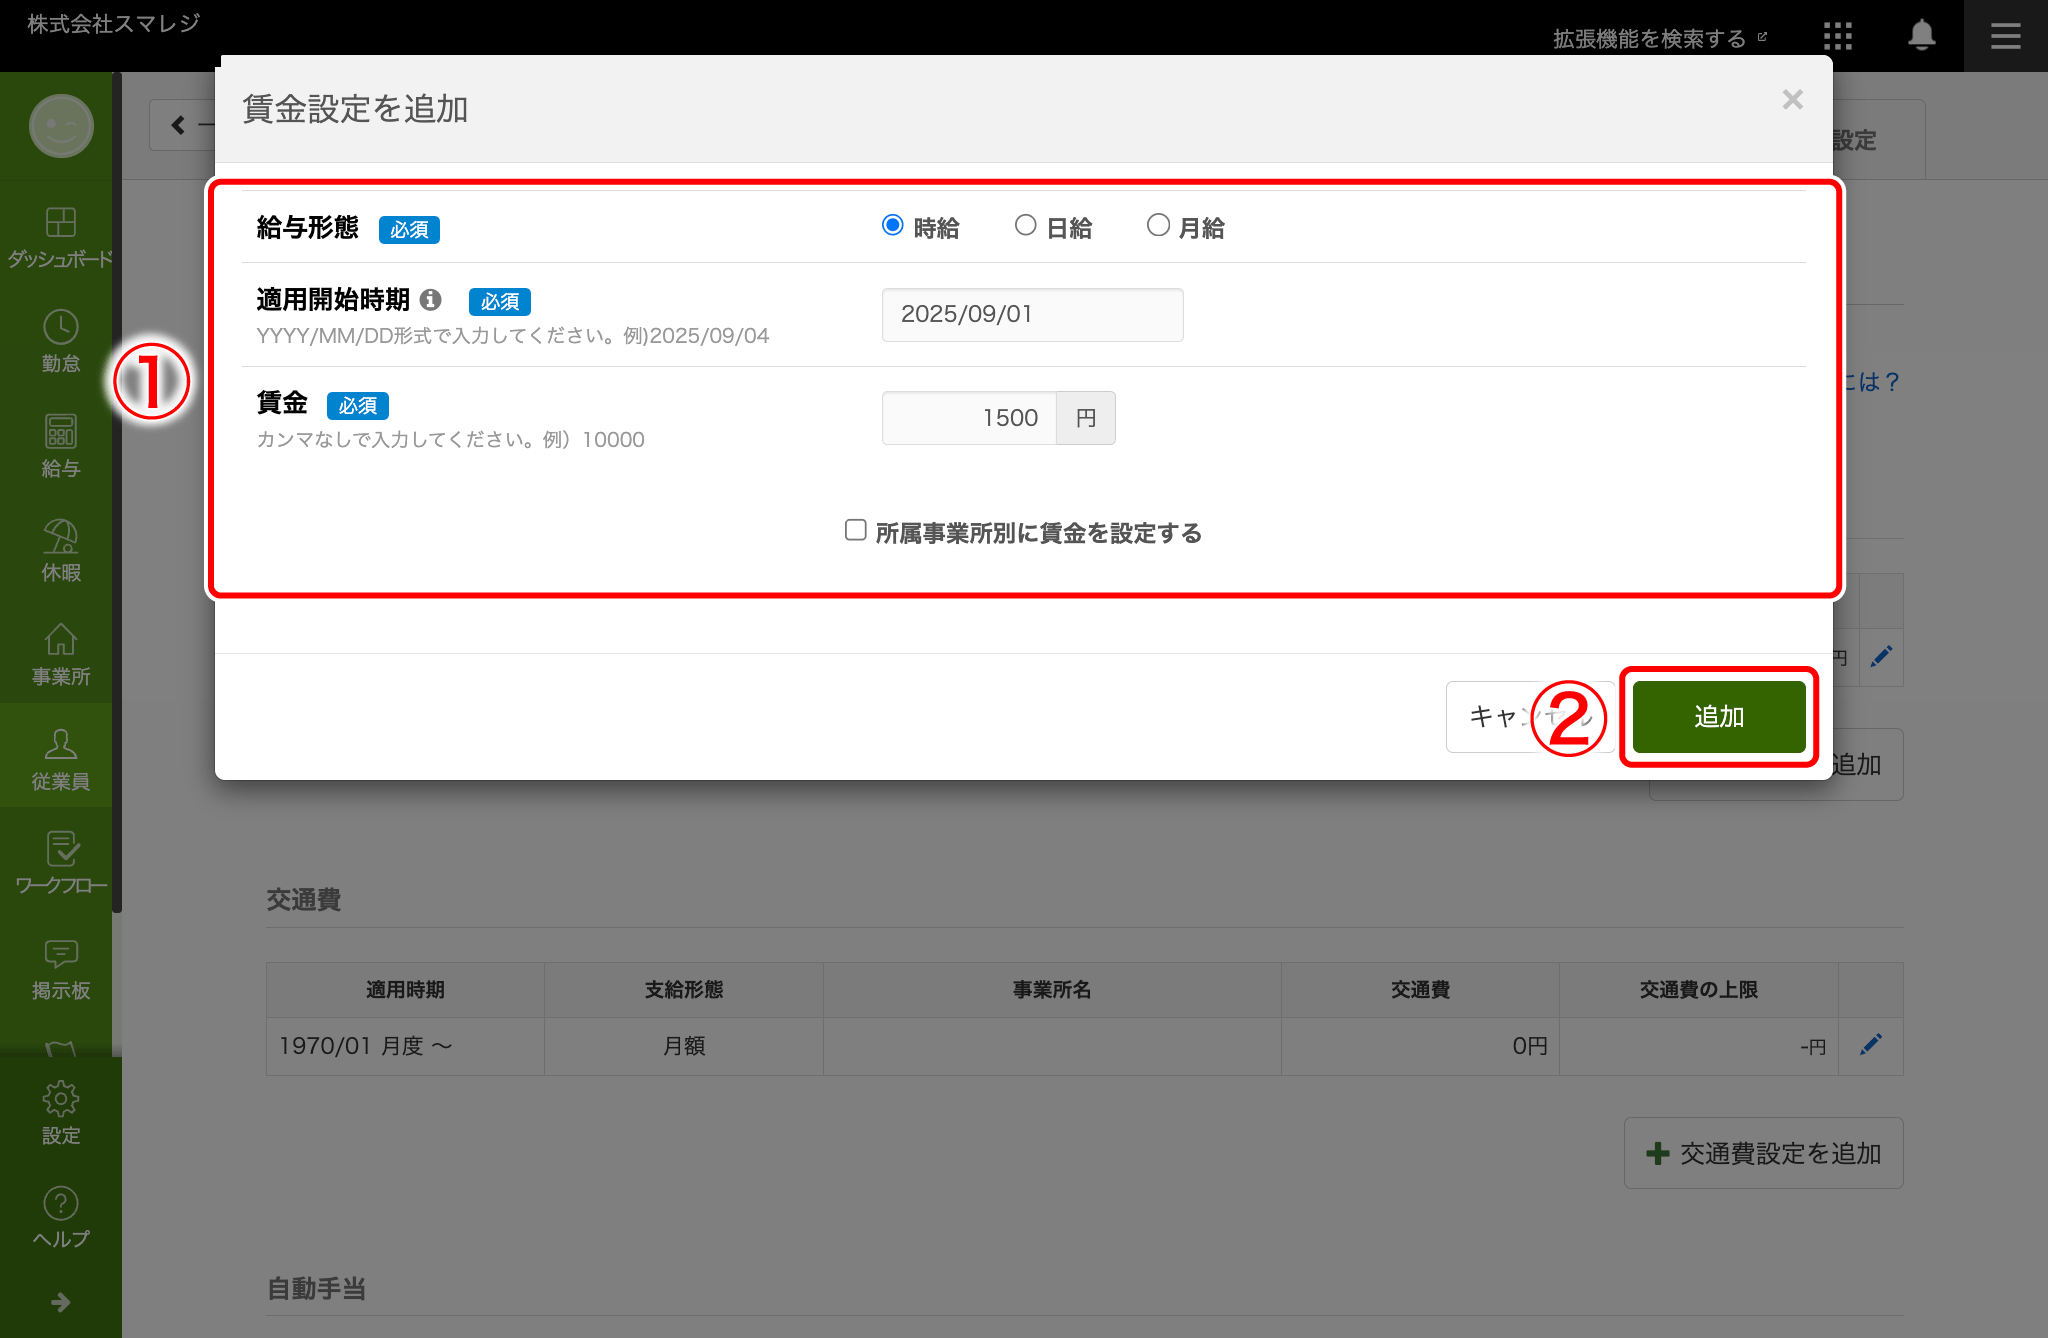Select the 日給 radio button

(1025, 225)
